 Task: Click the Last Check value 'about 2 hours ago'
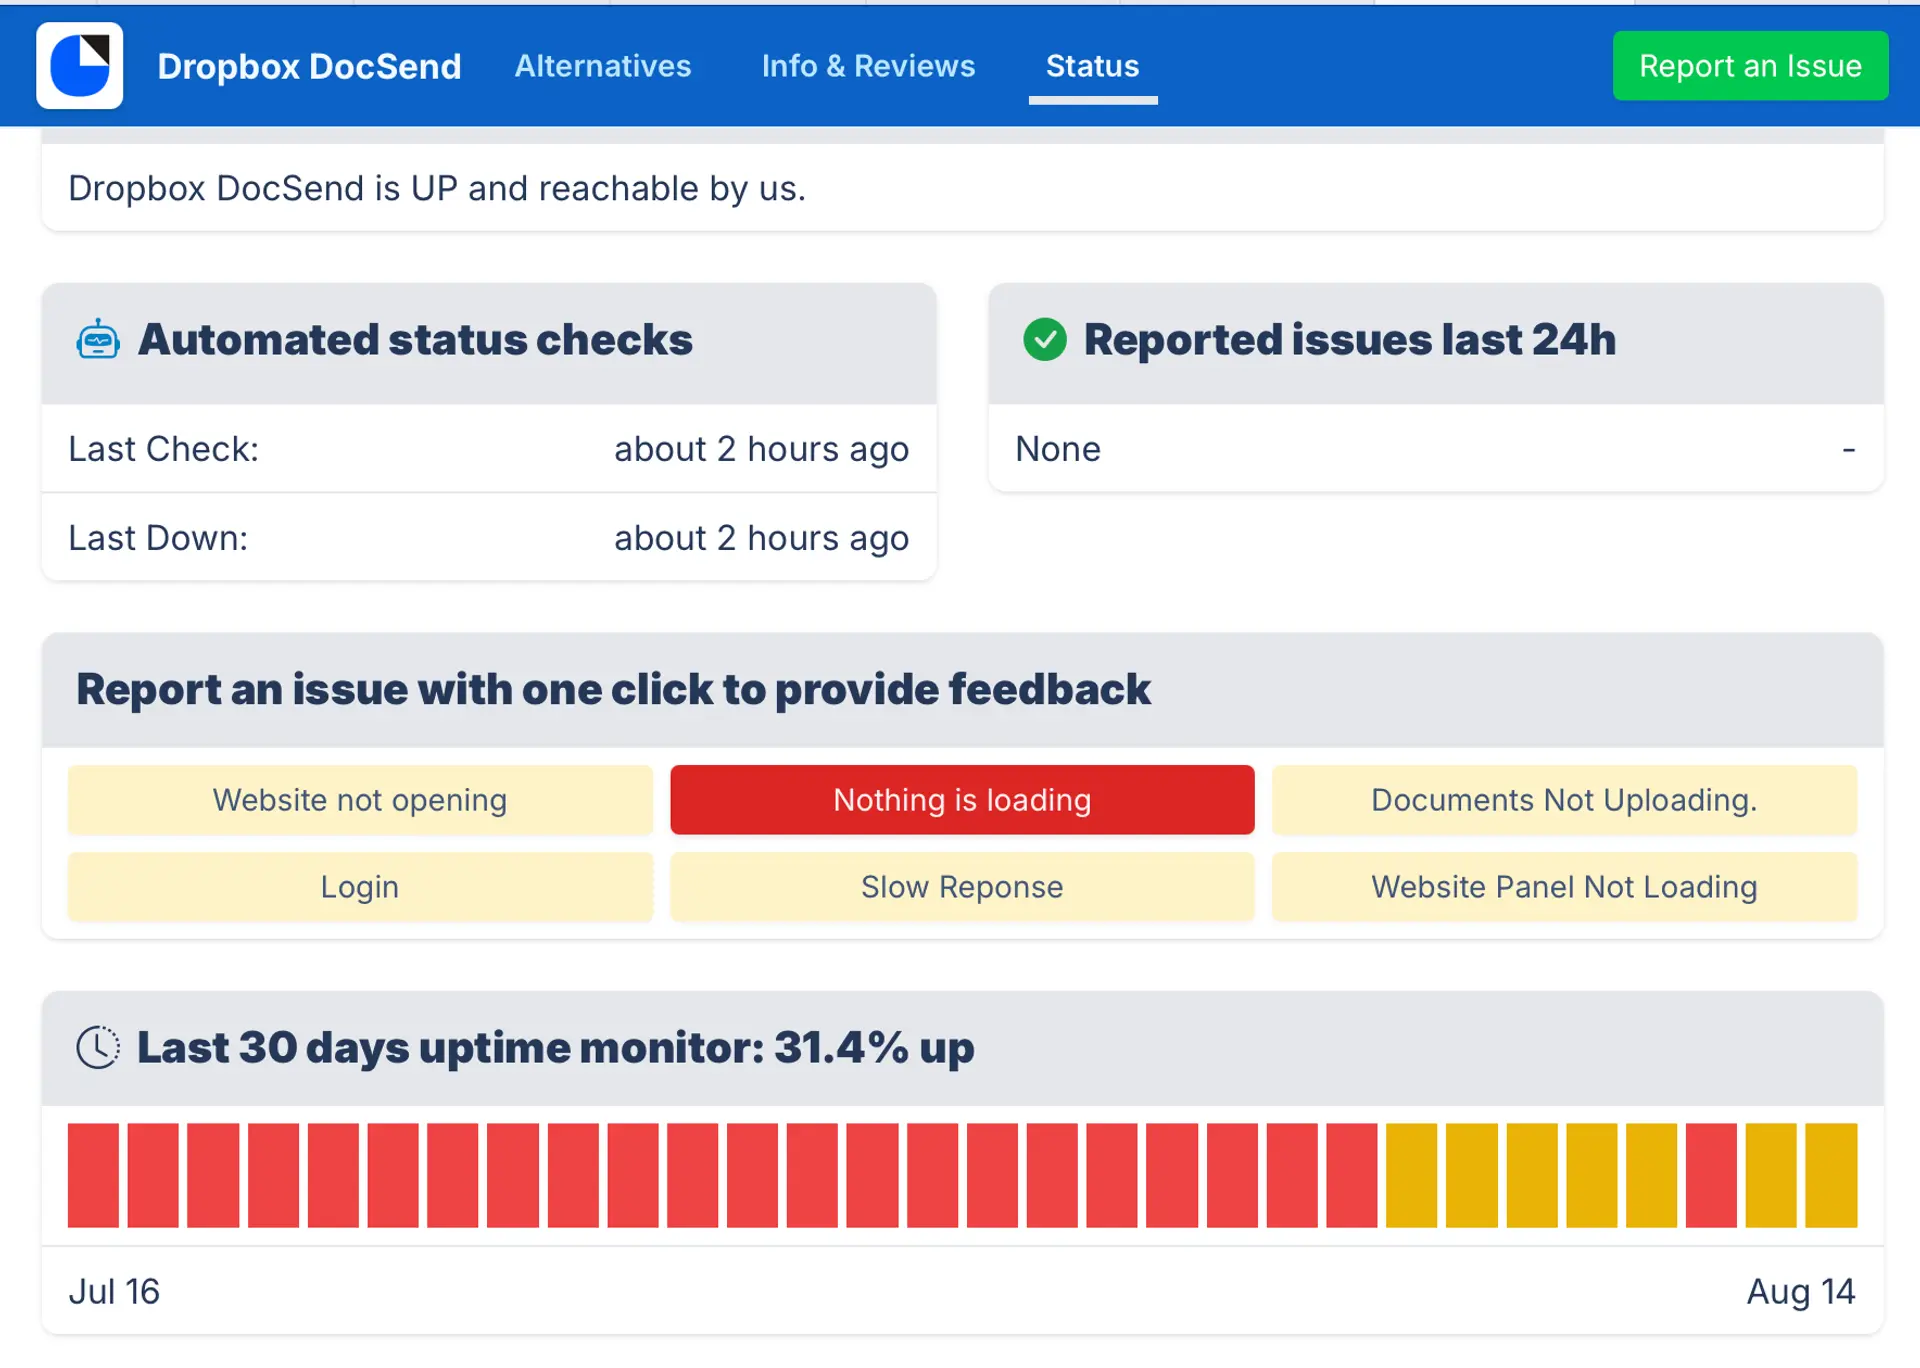pos(761,449)
